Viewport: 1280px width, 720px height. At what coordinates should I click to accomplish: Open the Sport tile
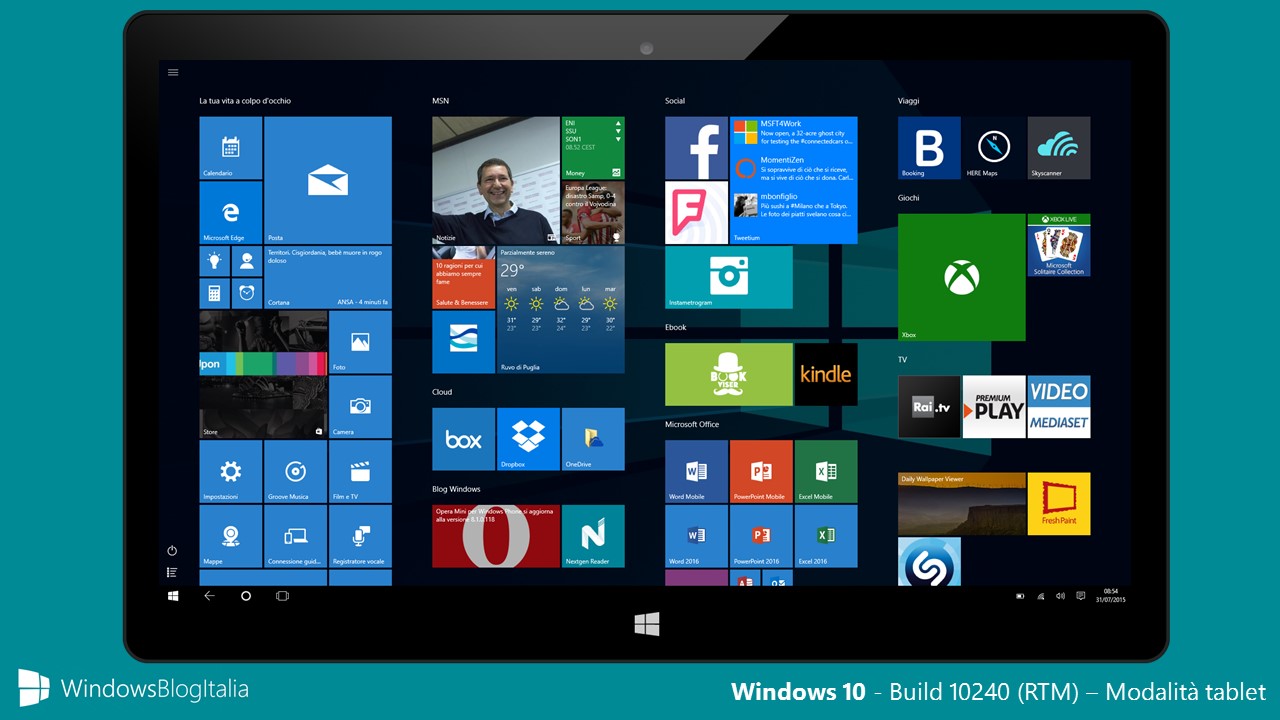click(x=593, y=212)
